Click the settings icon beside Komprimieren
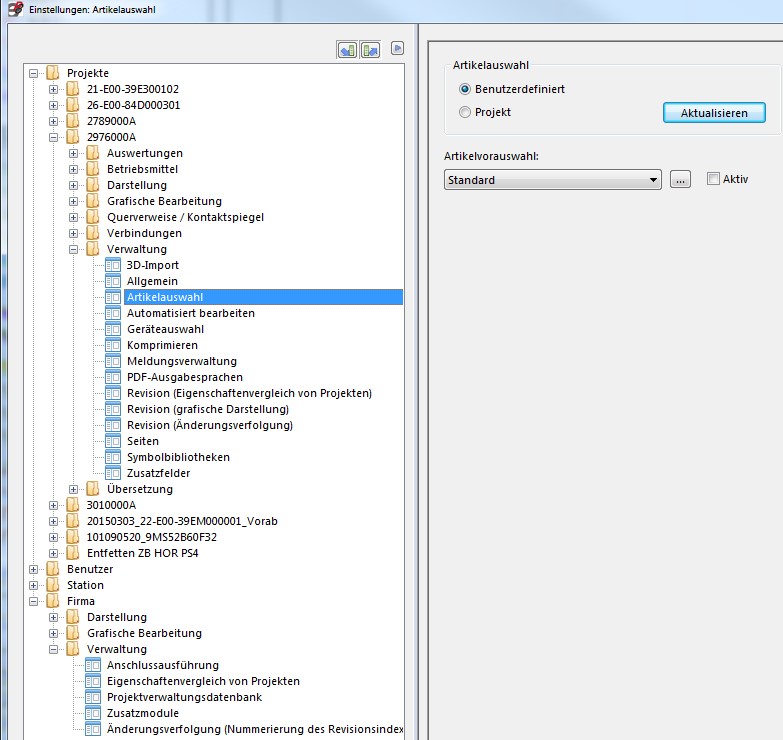 (113, 345)
